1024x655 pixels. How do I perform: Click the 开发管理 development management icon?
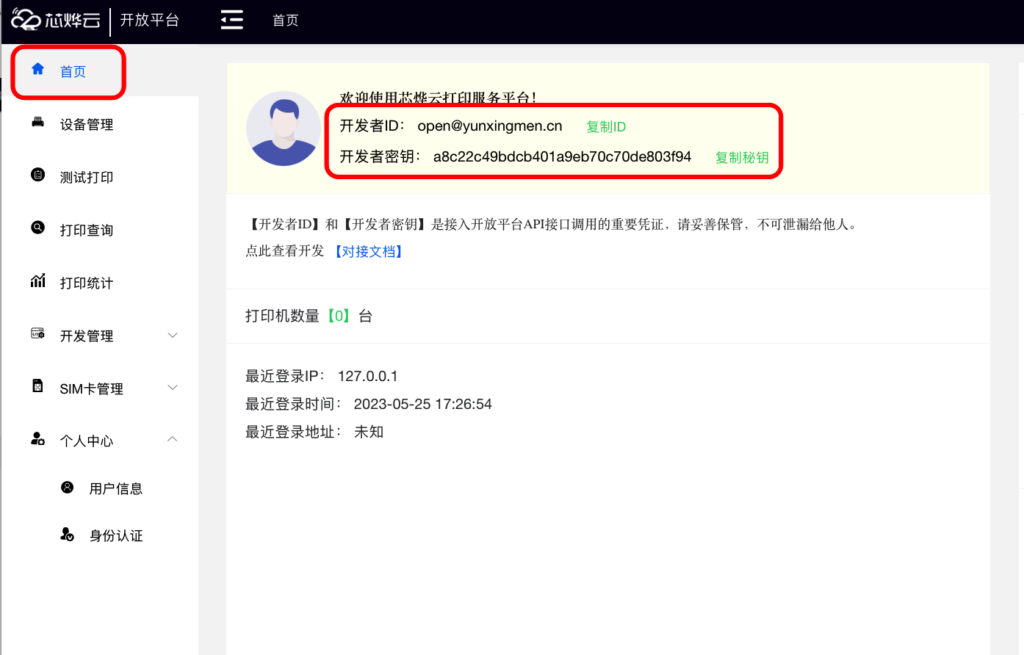click(x=35, y=334)
